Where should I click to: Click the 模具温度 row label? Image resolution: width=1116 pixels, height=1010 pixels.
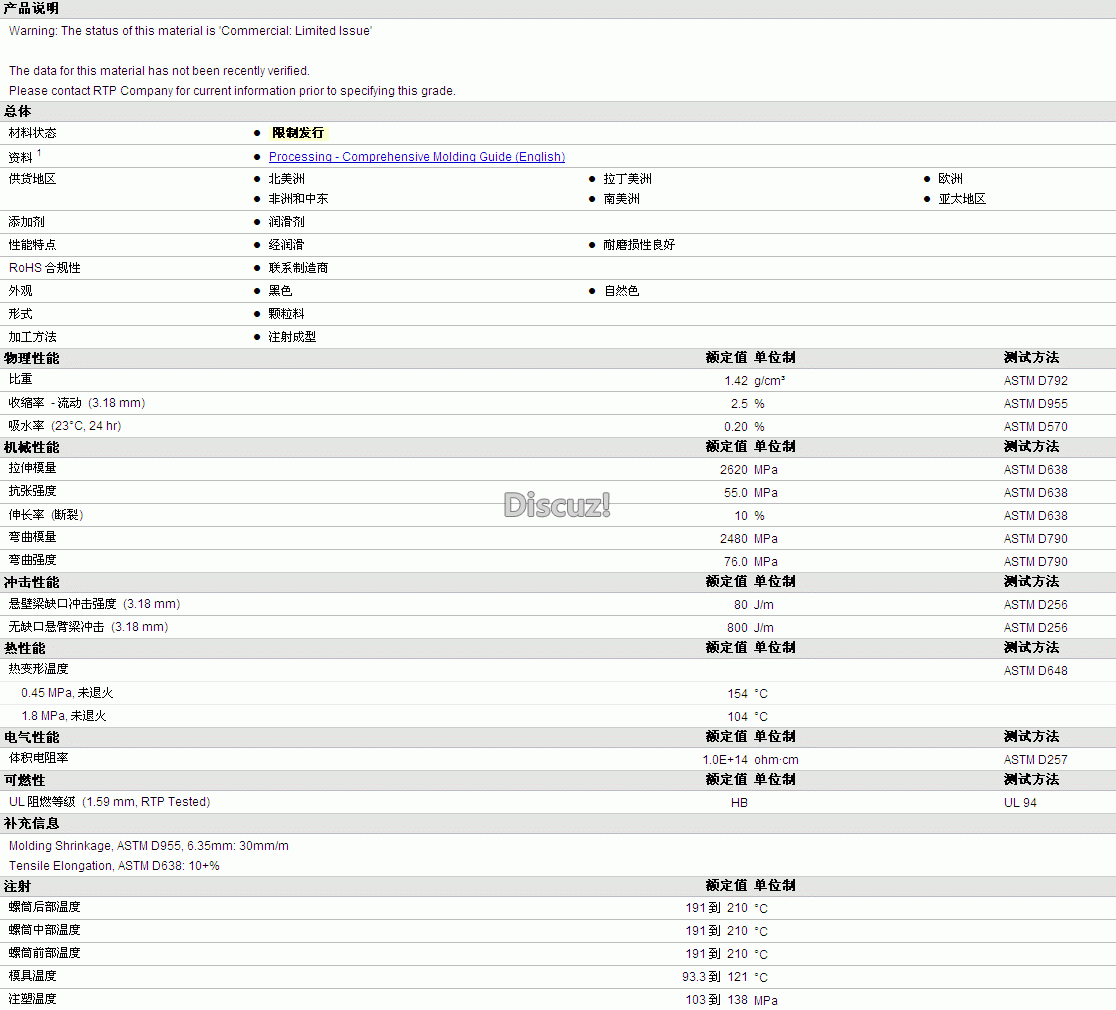click(x=32, y=976)
